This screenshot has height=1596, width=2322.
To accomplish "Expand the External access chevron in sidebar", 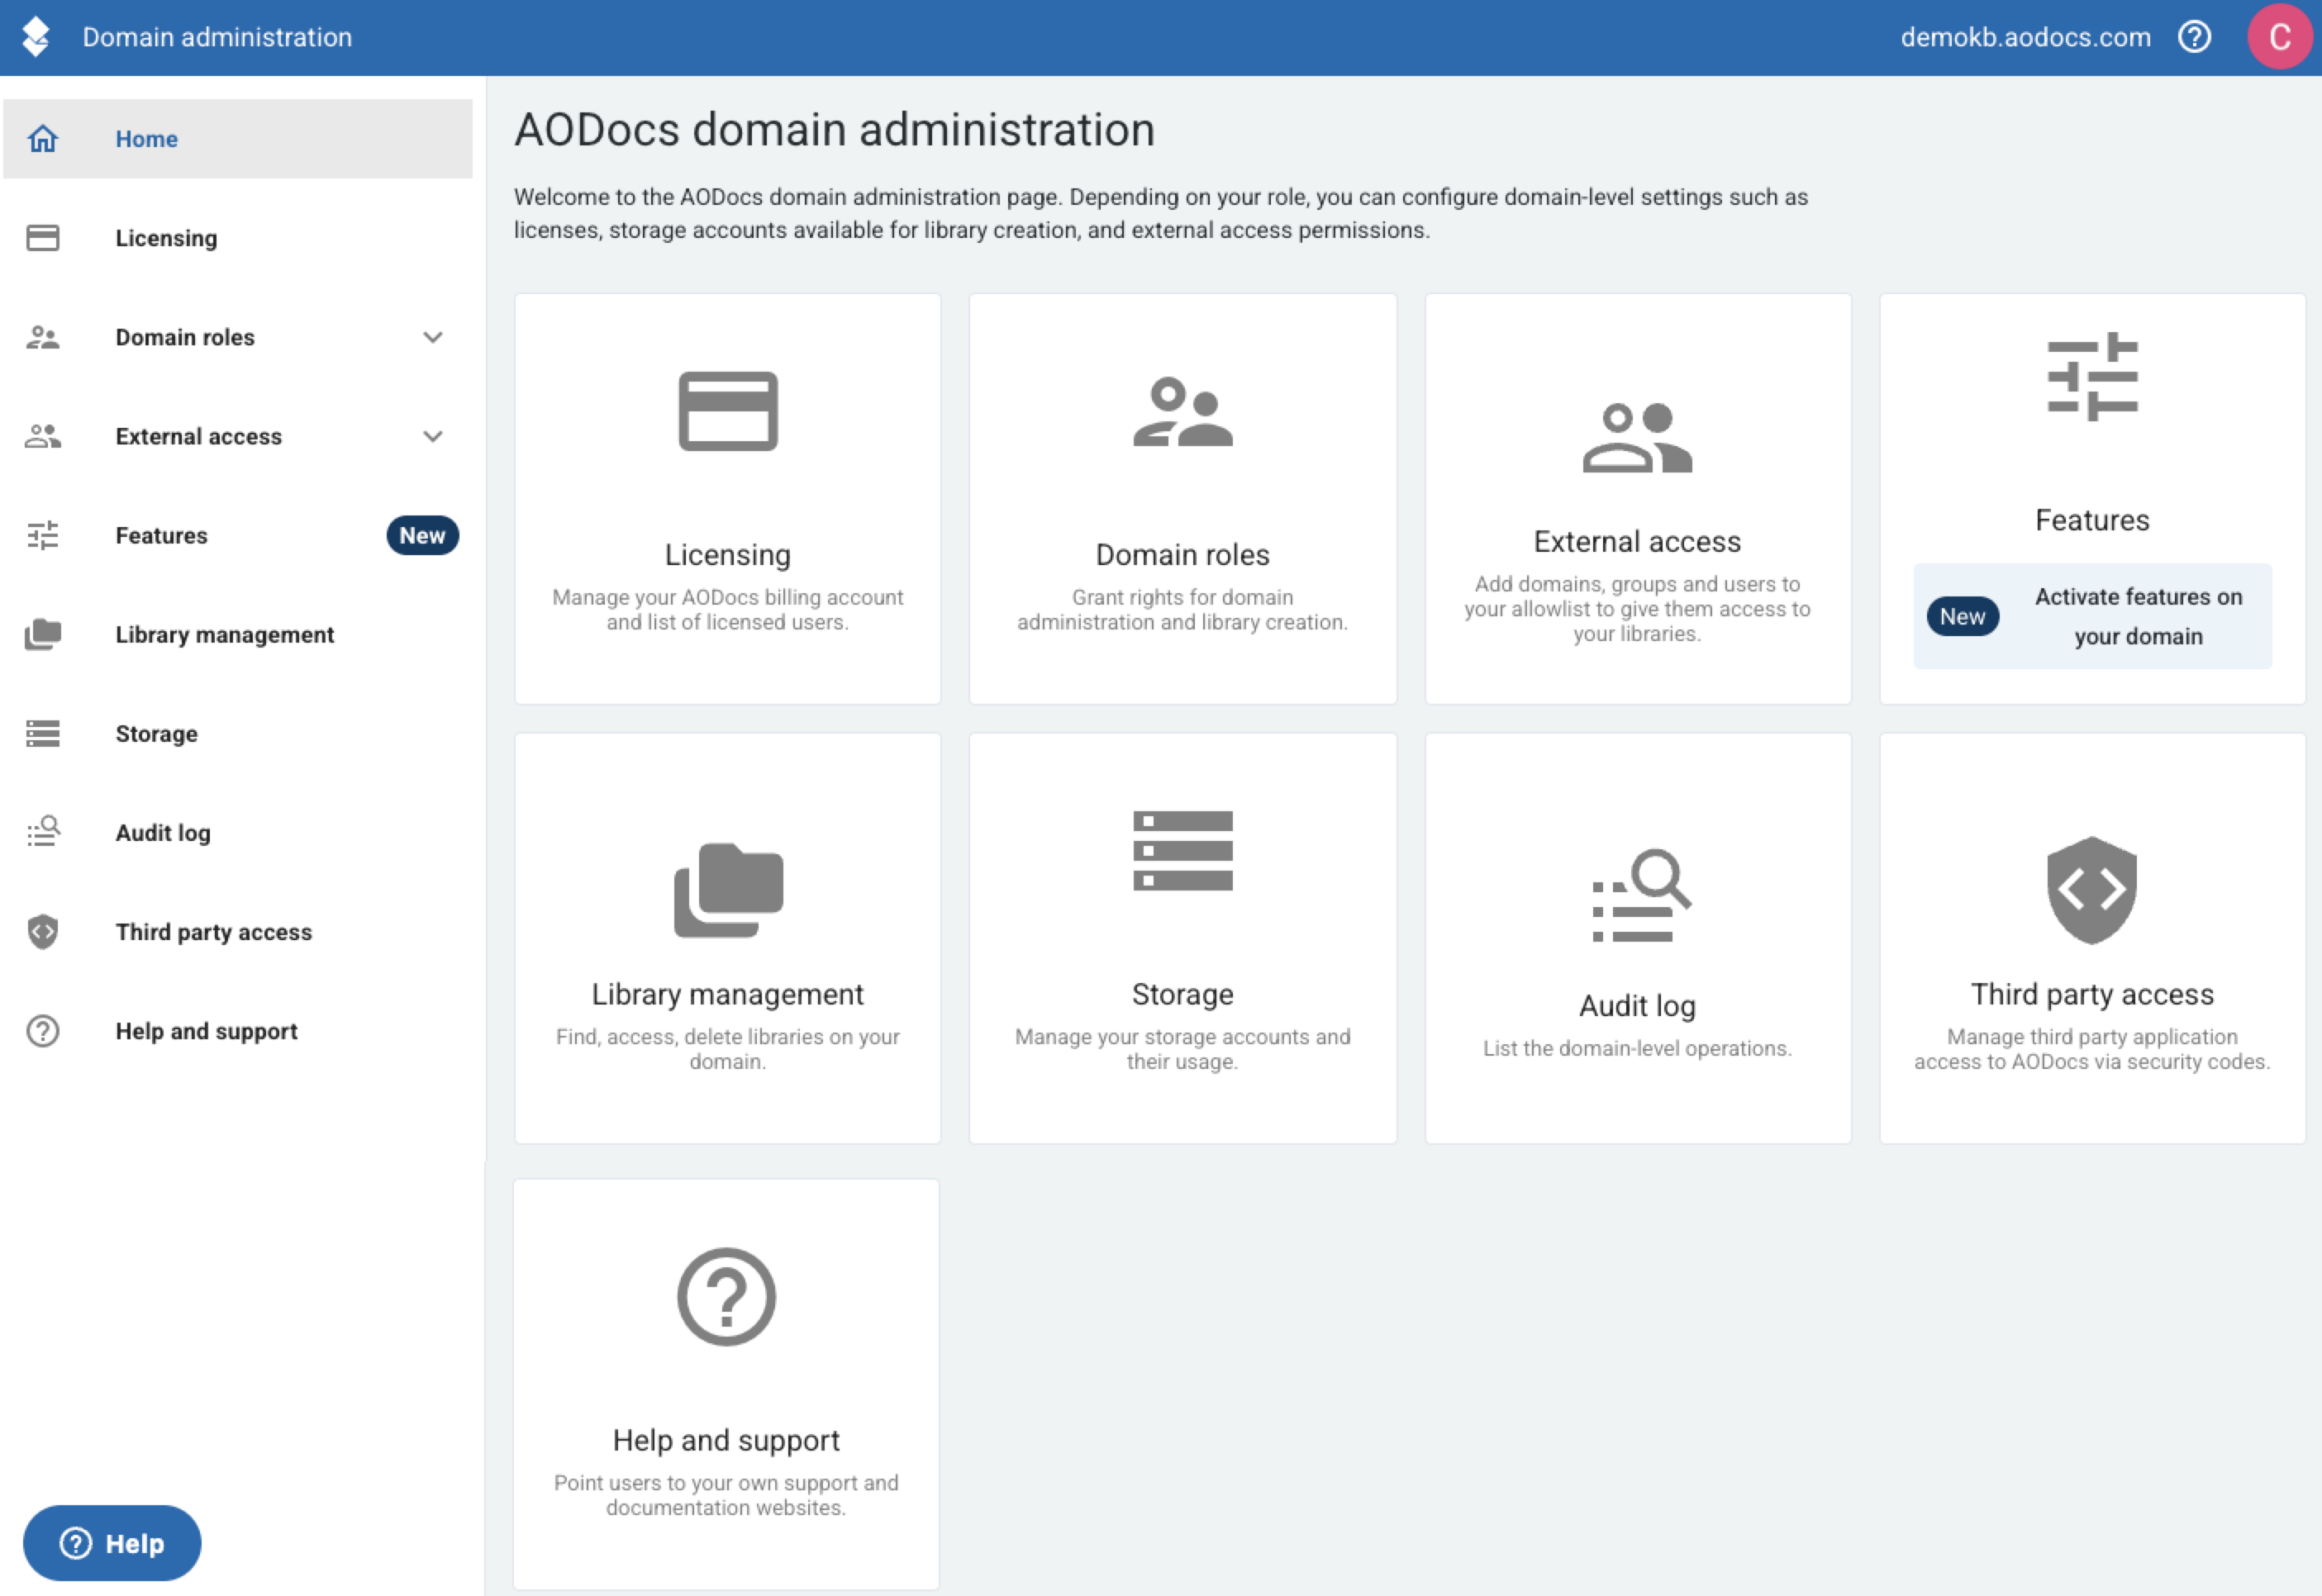I will (x=433, y=436).
